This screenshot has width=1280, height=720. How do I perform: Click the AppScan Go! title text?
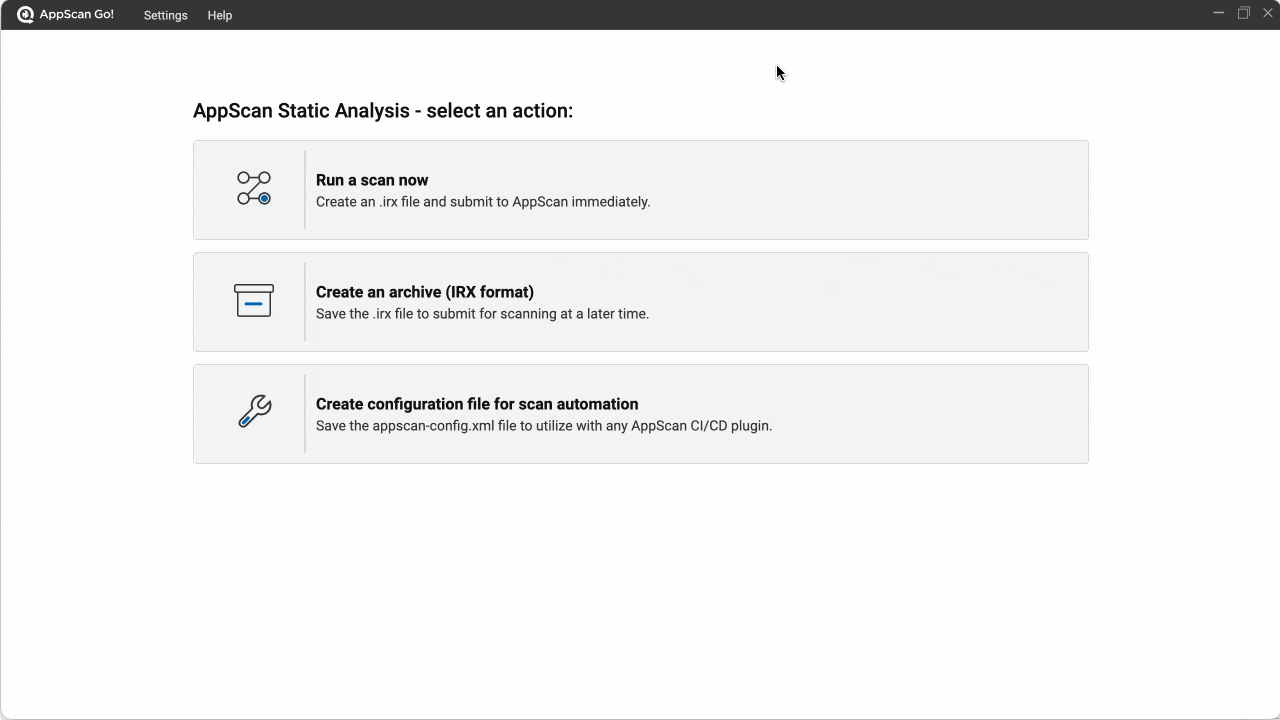coord(77,15)
